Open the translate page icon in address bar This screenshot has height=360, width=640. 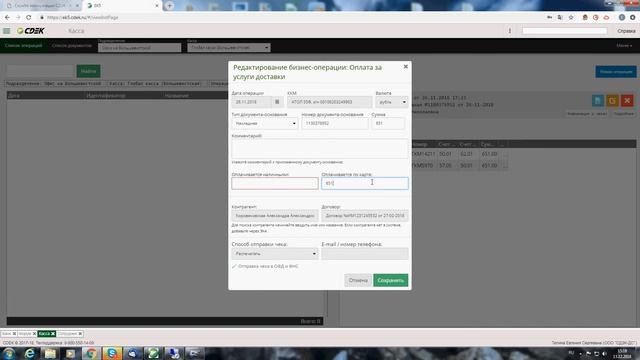coord(560,18)
